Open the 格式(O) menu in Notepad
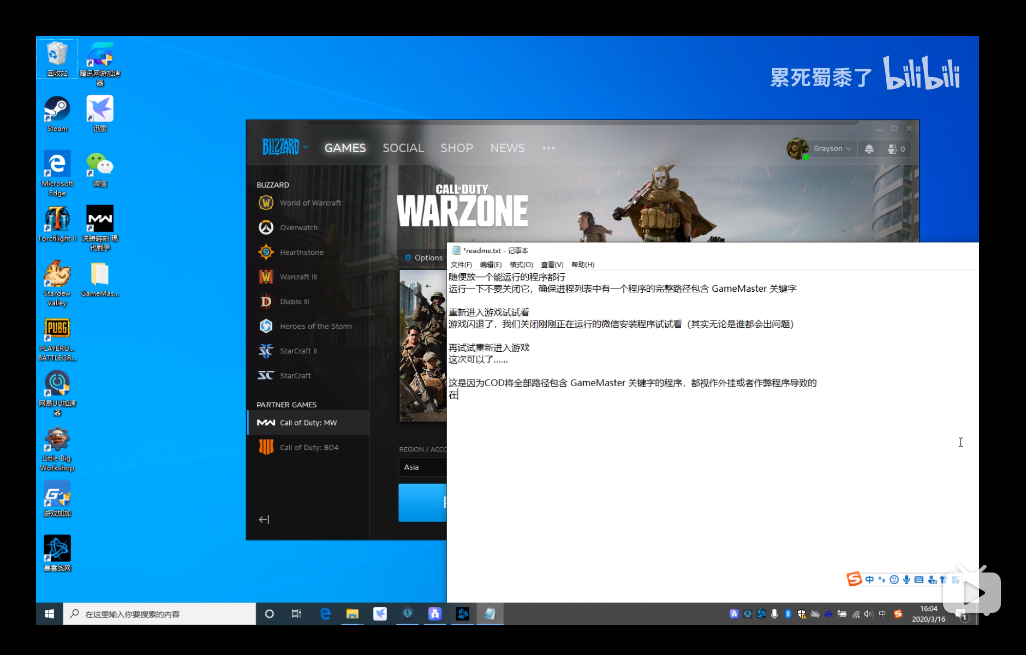This screenshot has height=655, width=1026. (521, 265)
